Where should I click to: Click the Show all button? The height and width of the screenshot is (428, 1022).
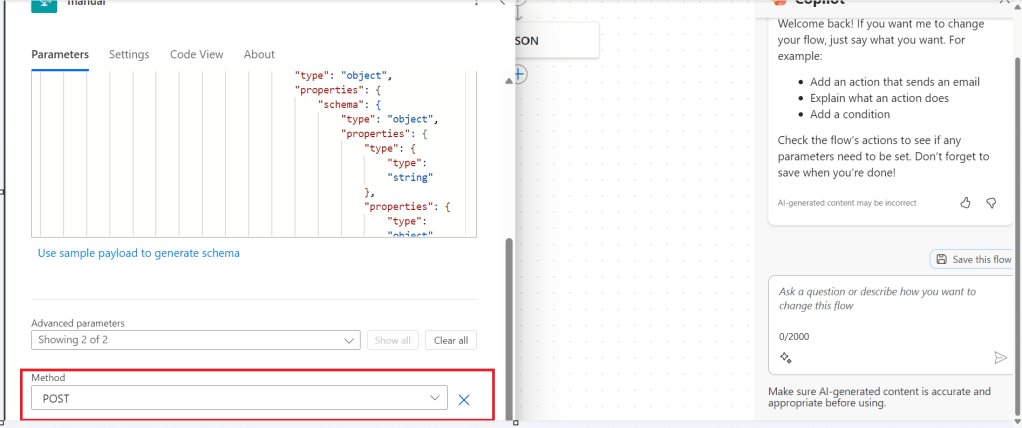tap(392, 340)
